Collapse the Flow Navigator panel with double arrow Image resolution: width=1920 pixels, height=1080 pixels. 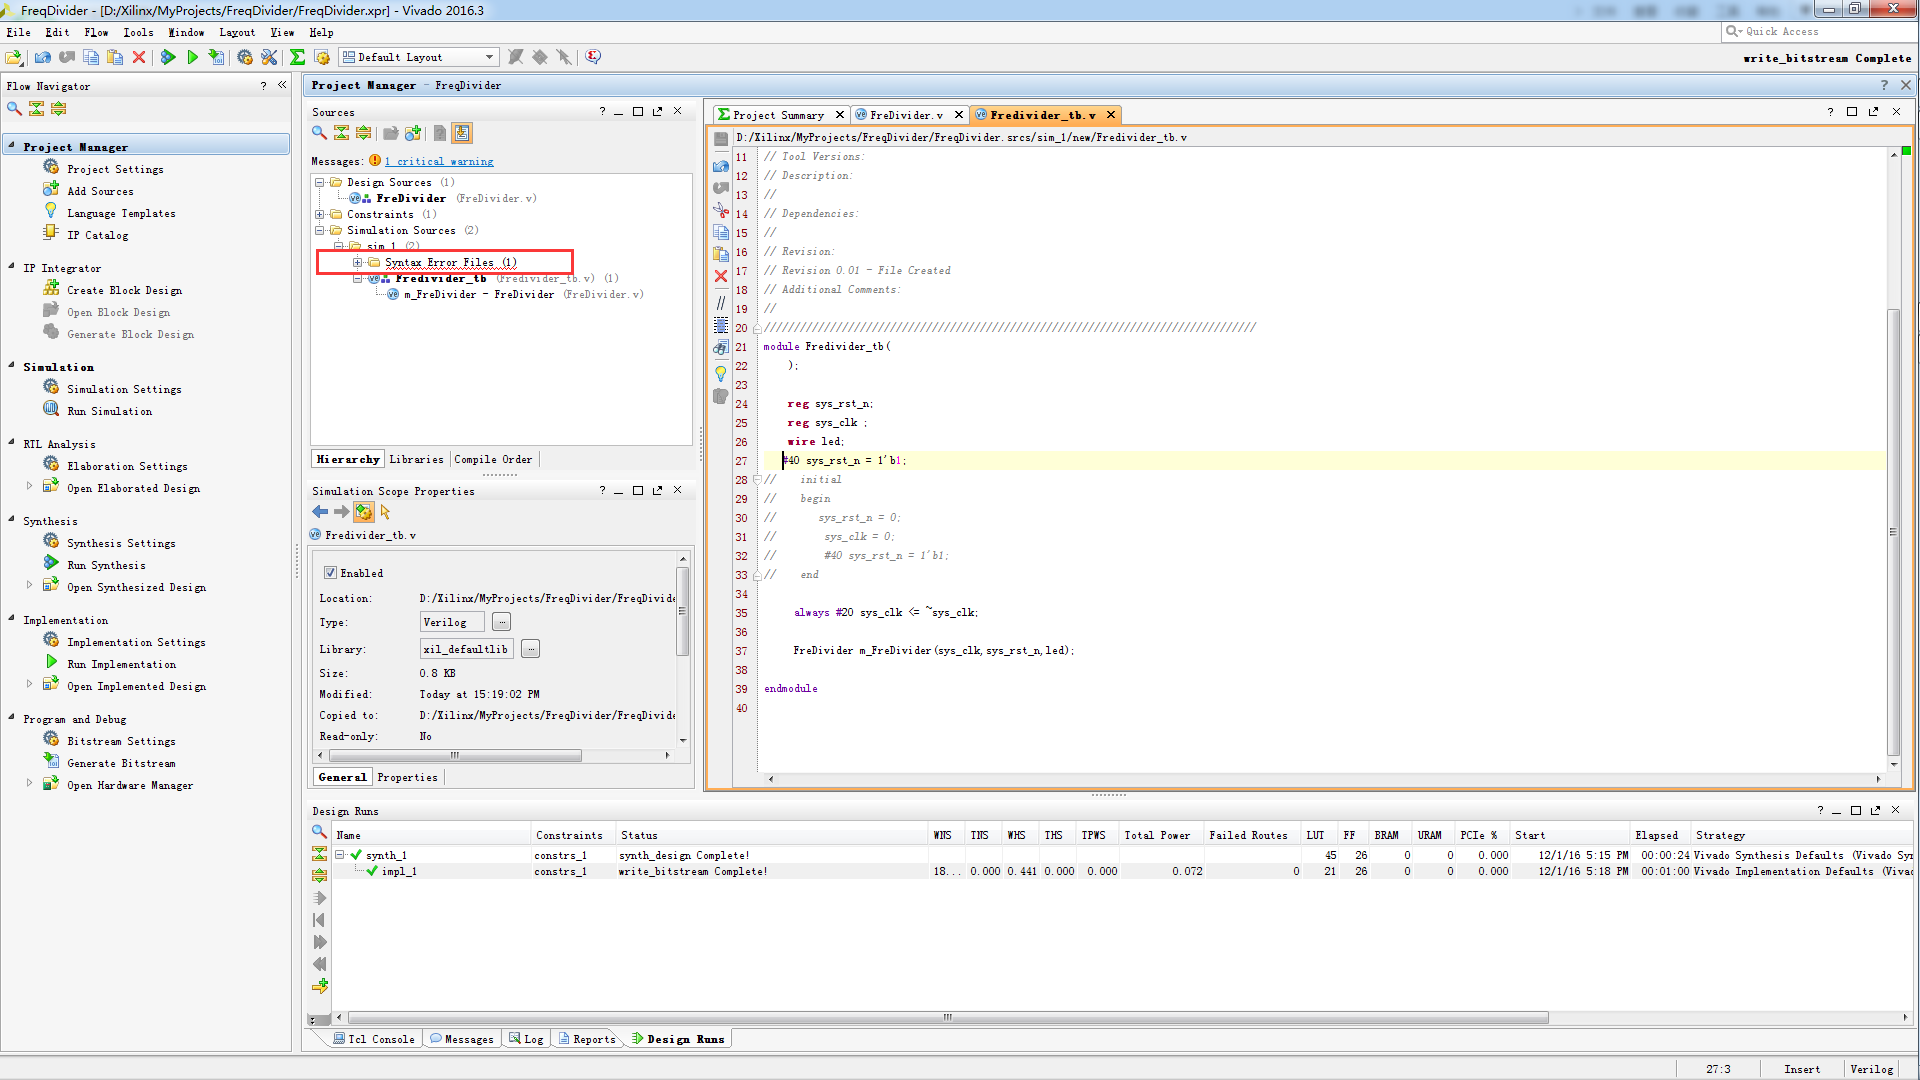tap(282, 85)
